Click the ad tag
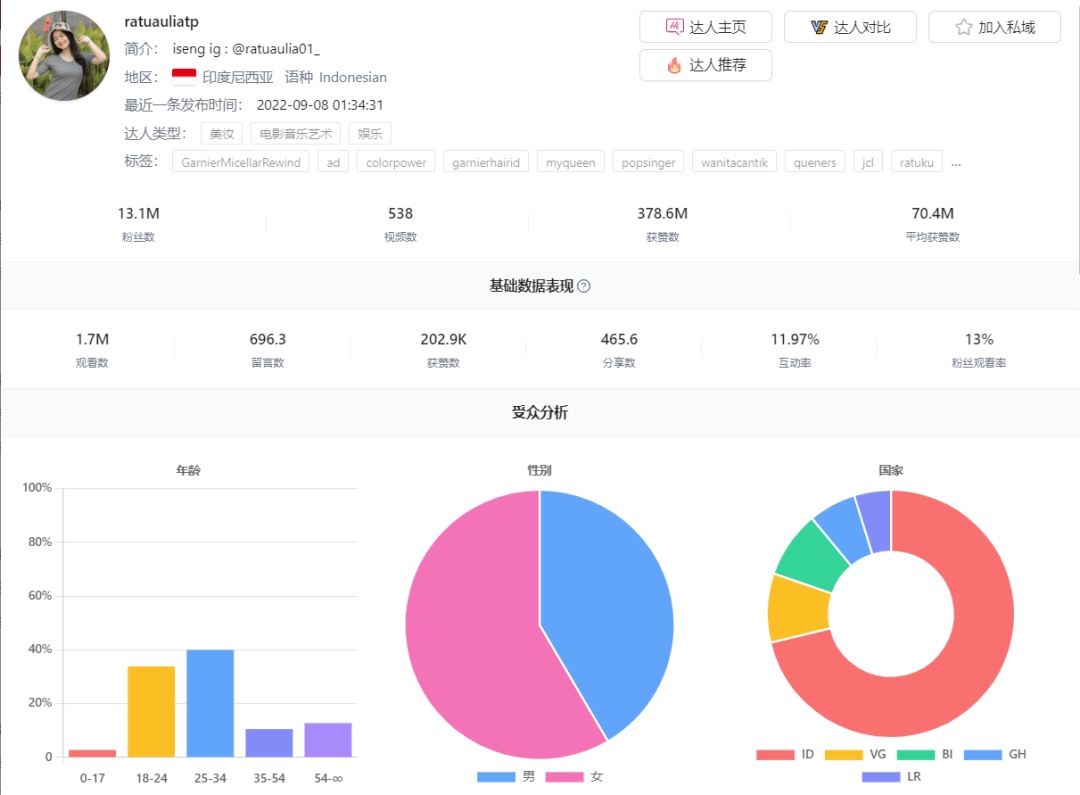This screenshot has width=1080, height=795. 333,162
